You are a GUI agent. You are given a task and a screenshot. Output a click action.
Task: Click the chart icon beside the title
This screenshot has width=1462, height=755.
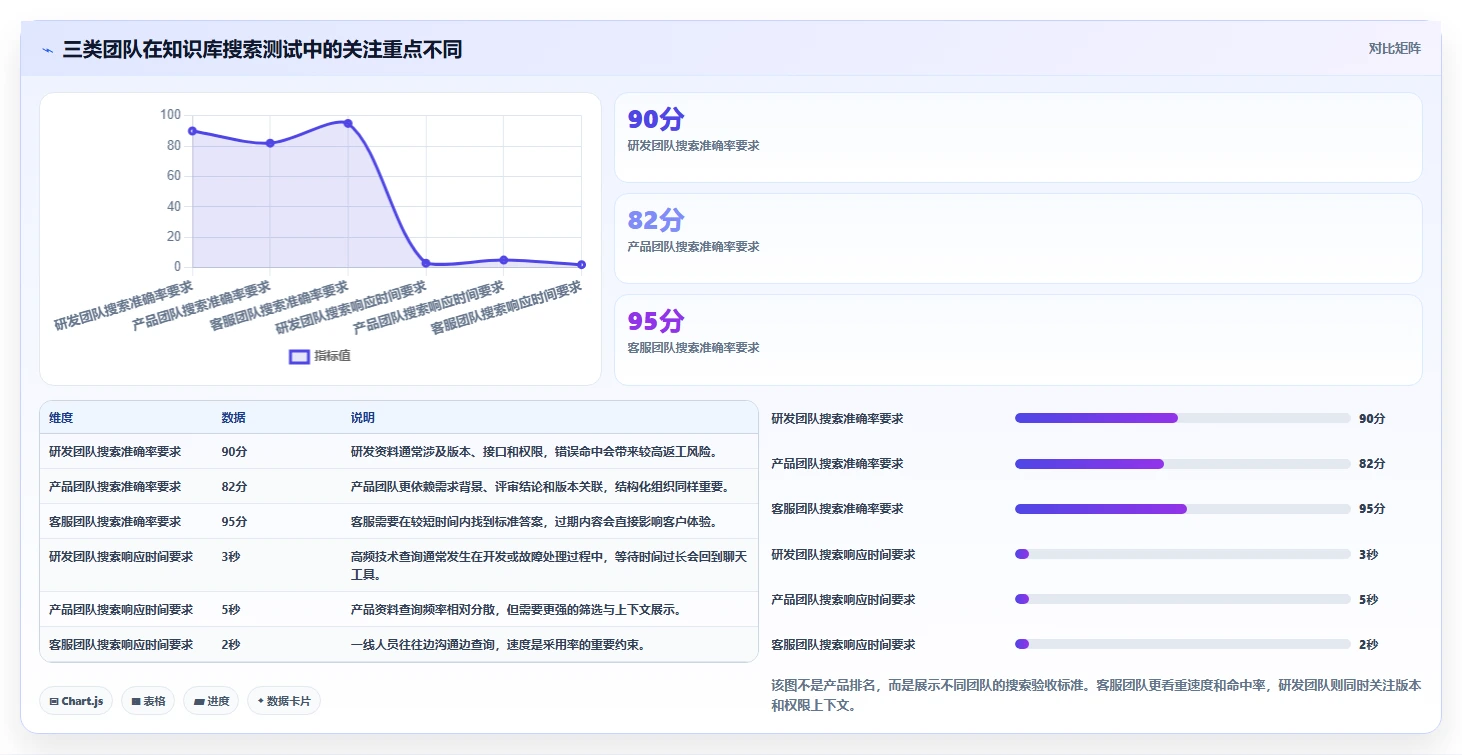click(48, 50)
